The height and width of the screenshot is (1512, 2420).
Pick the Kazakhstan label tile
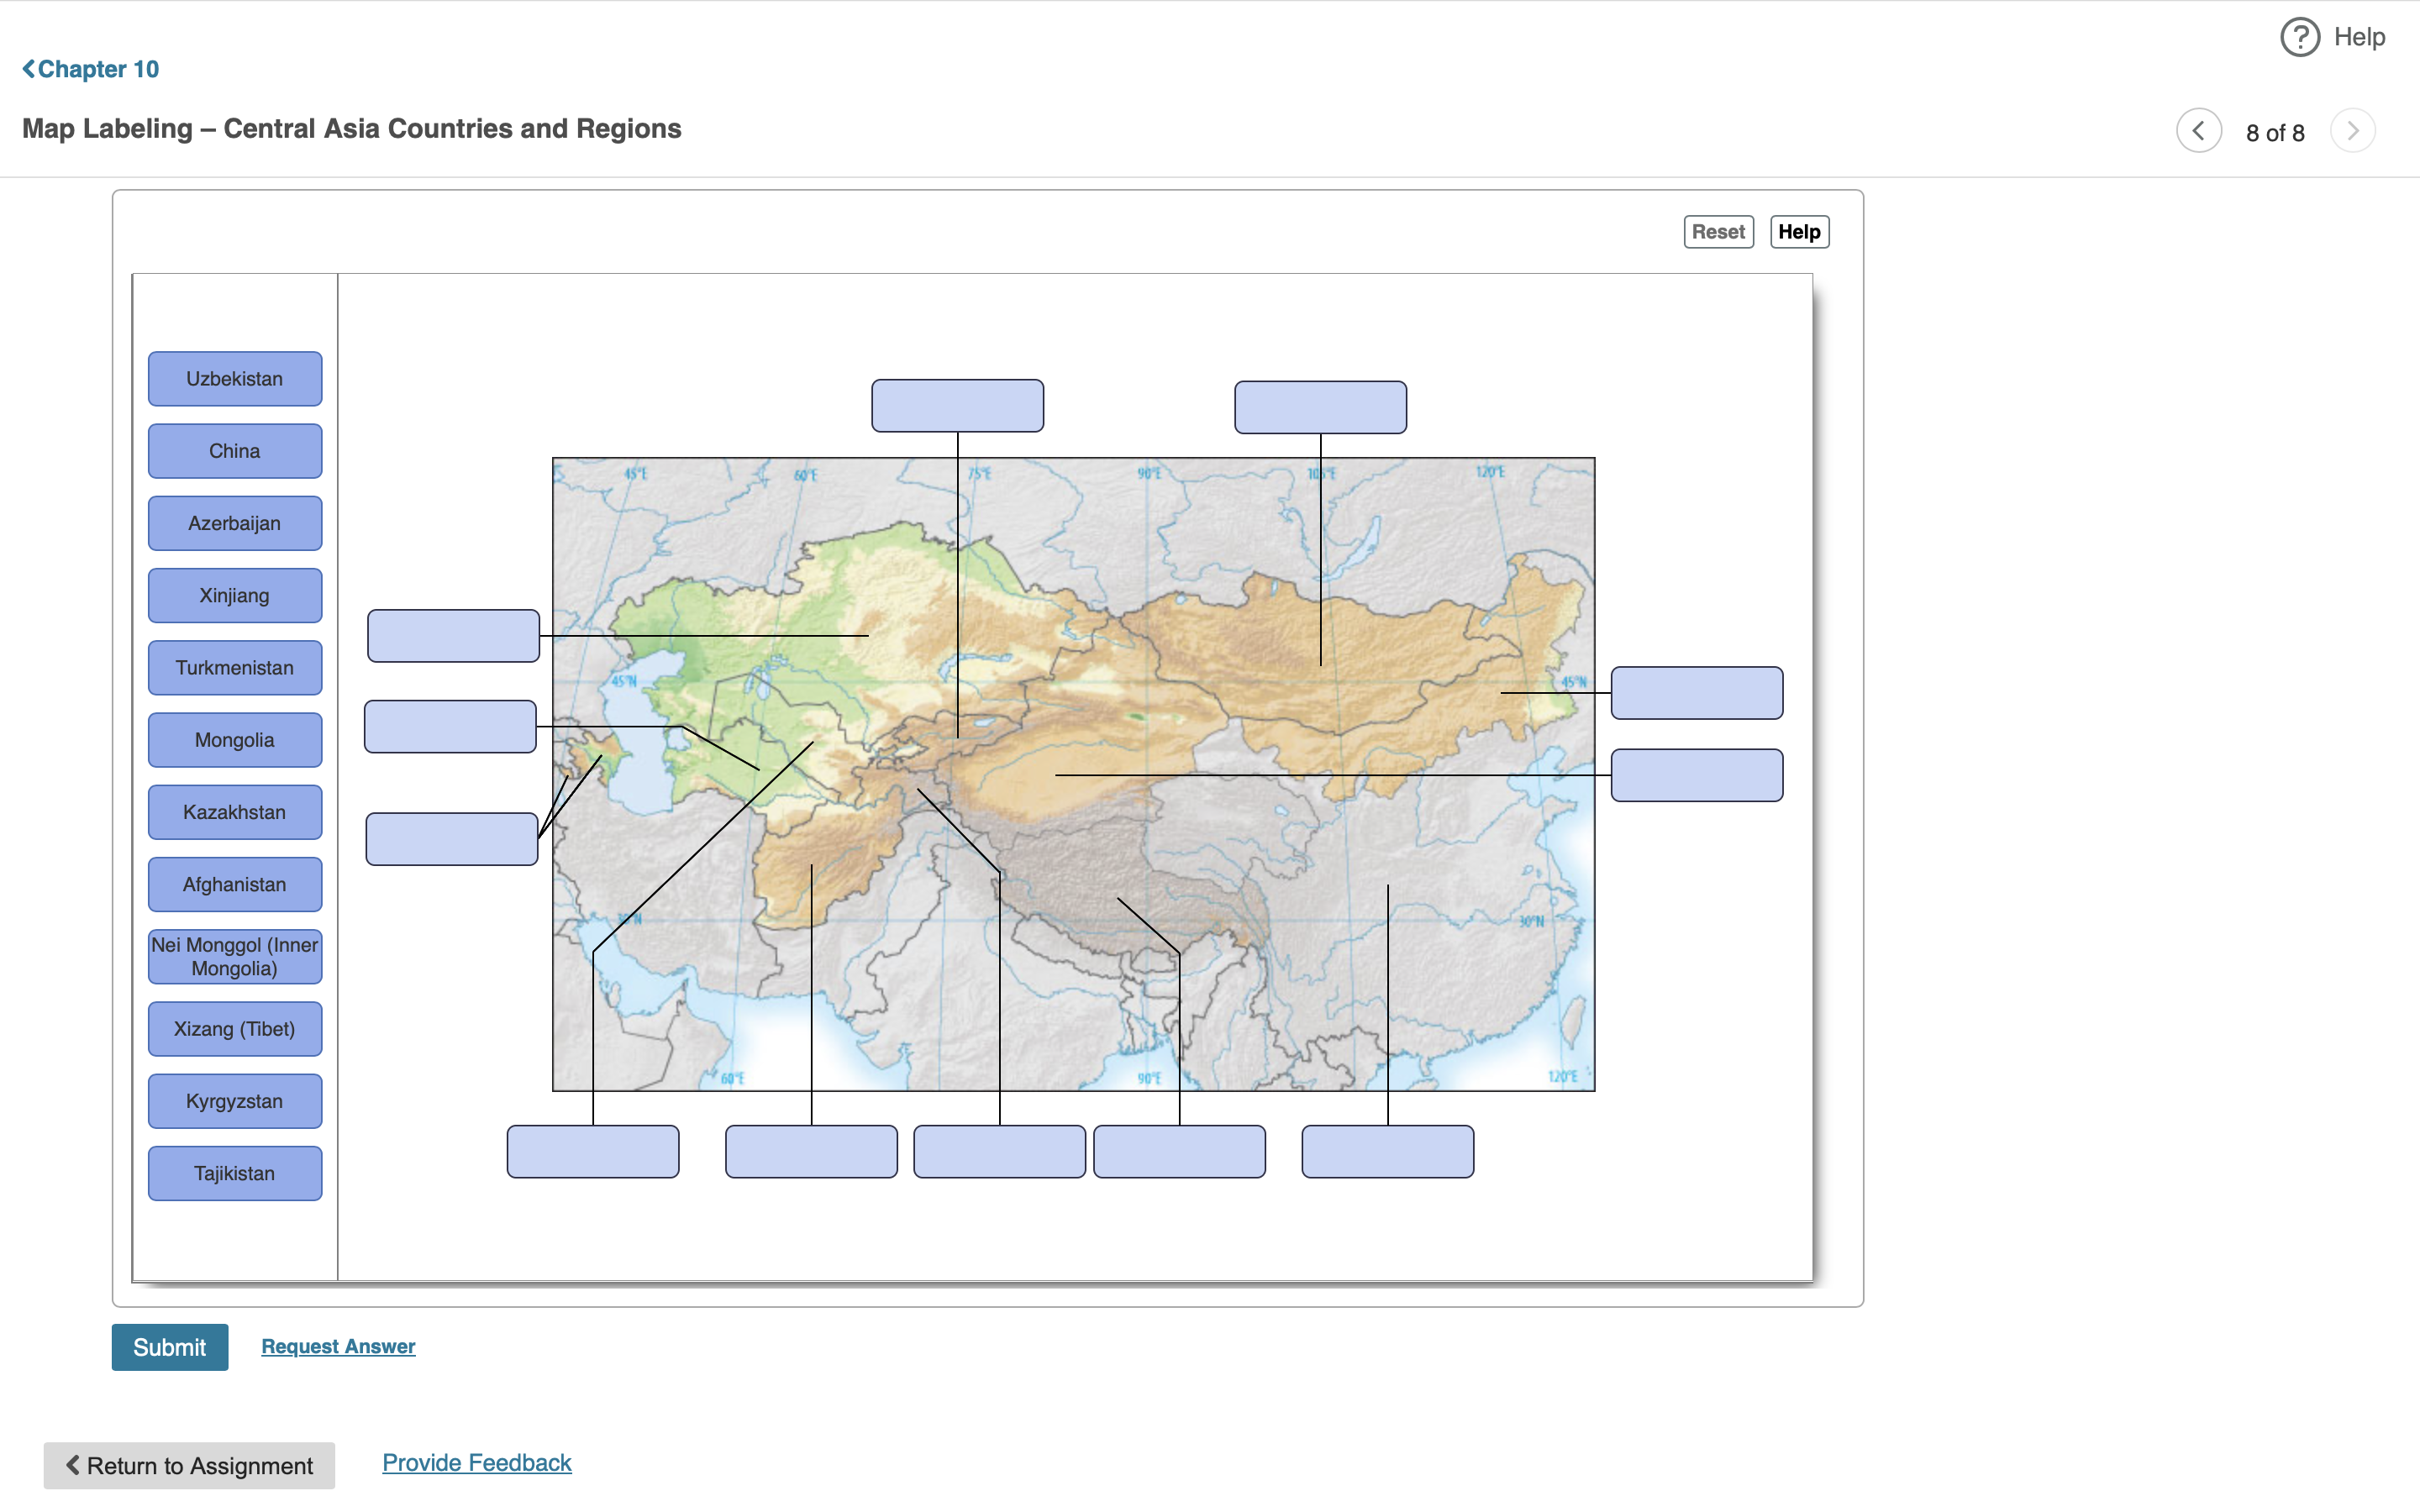pos(235,812)
